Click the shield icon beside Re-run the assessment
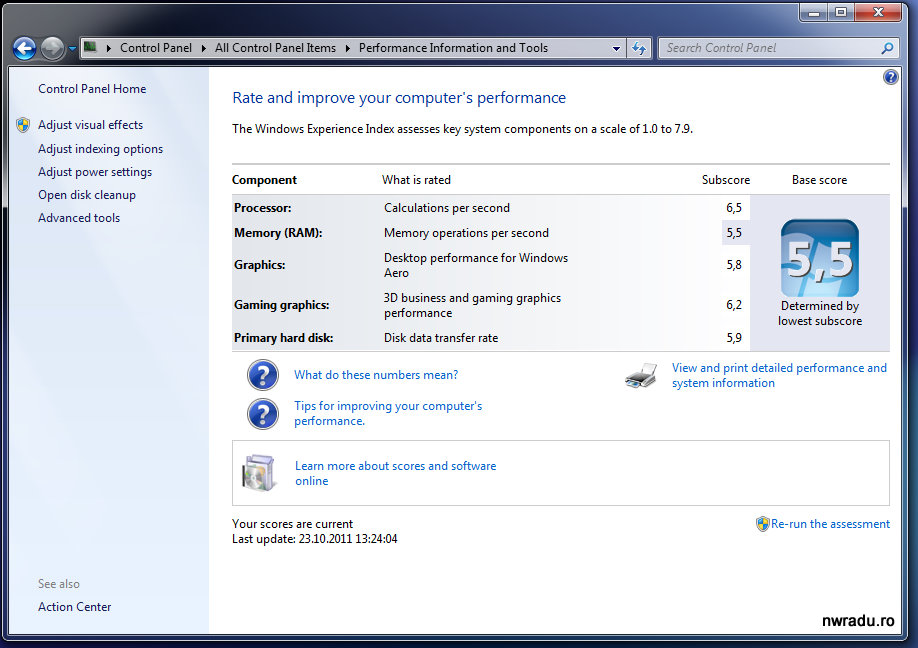The image size is (918, 648). [x=762, y=524]
